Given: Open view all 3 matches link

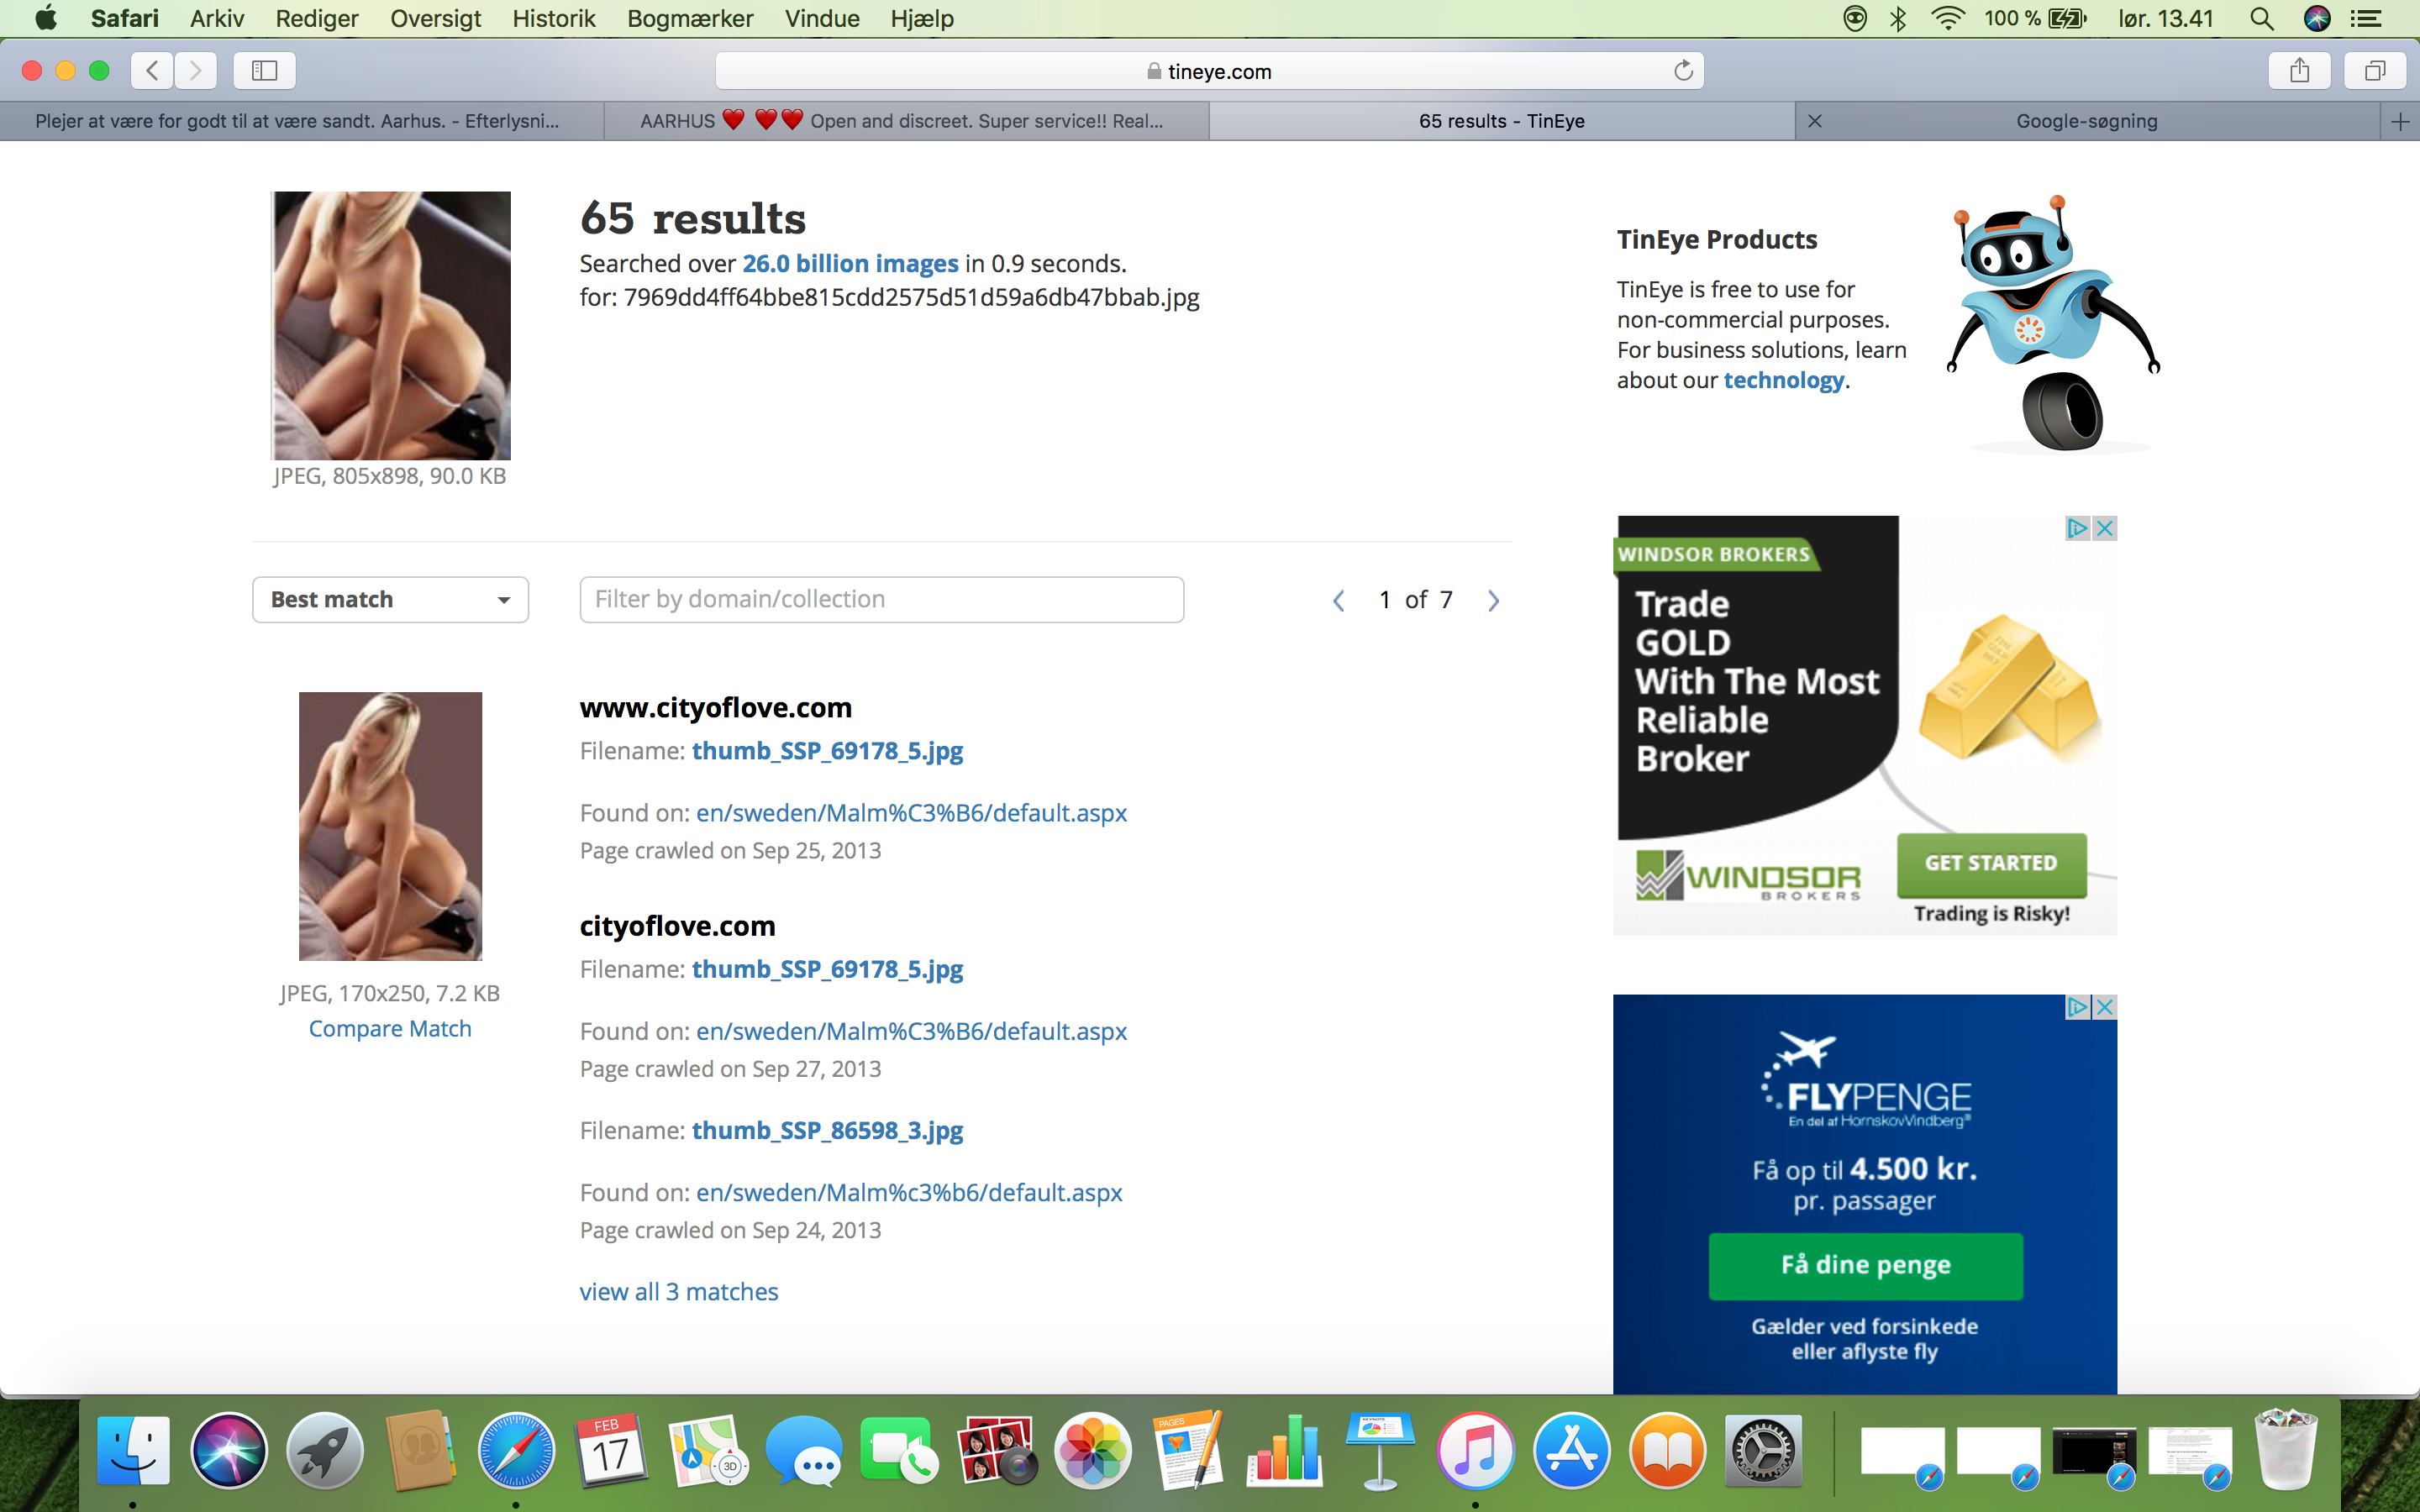Looking at the screenshot, I should coord(679,1292).
